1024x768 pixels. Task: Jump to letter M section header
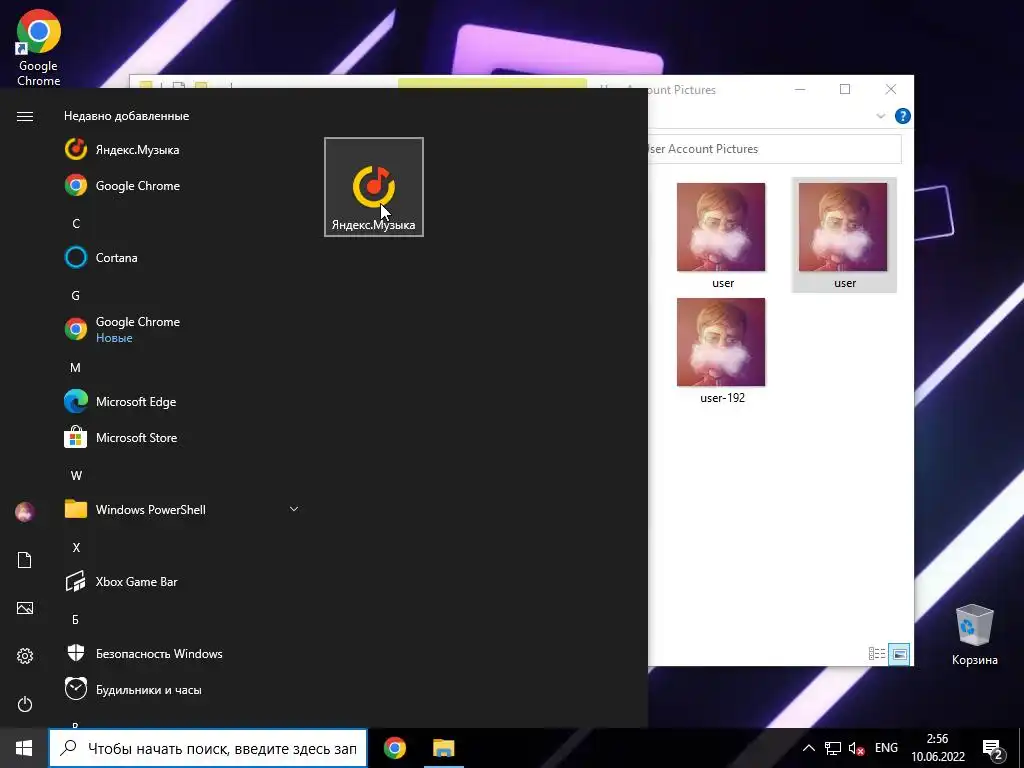76,368
